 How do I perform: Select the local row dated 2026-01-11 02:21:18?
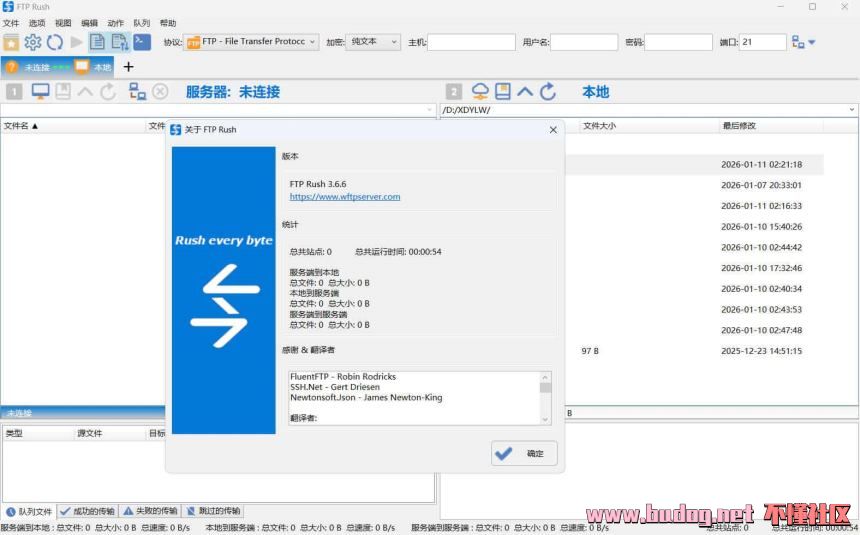tap(694, 165)
